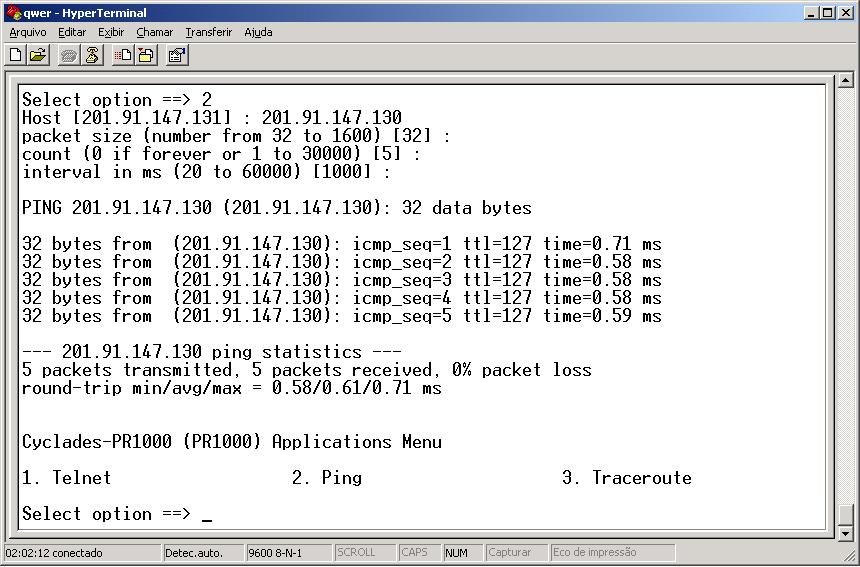Click the SCROLL status indicator

[365, 553]
